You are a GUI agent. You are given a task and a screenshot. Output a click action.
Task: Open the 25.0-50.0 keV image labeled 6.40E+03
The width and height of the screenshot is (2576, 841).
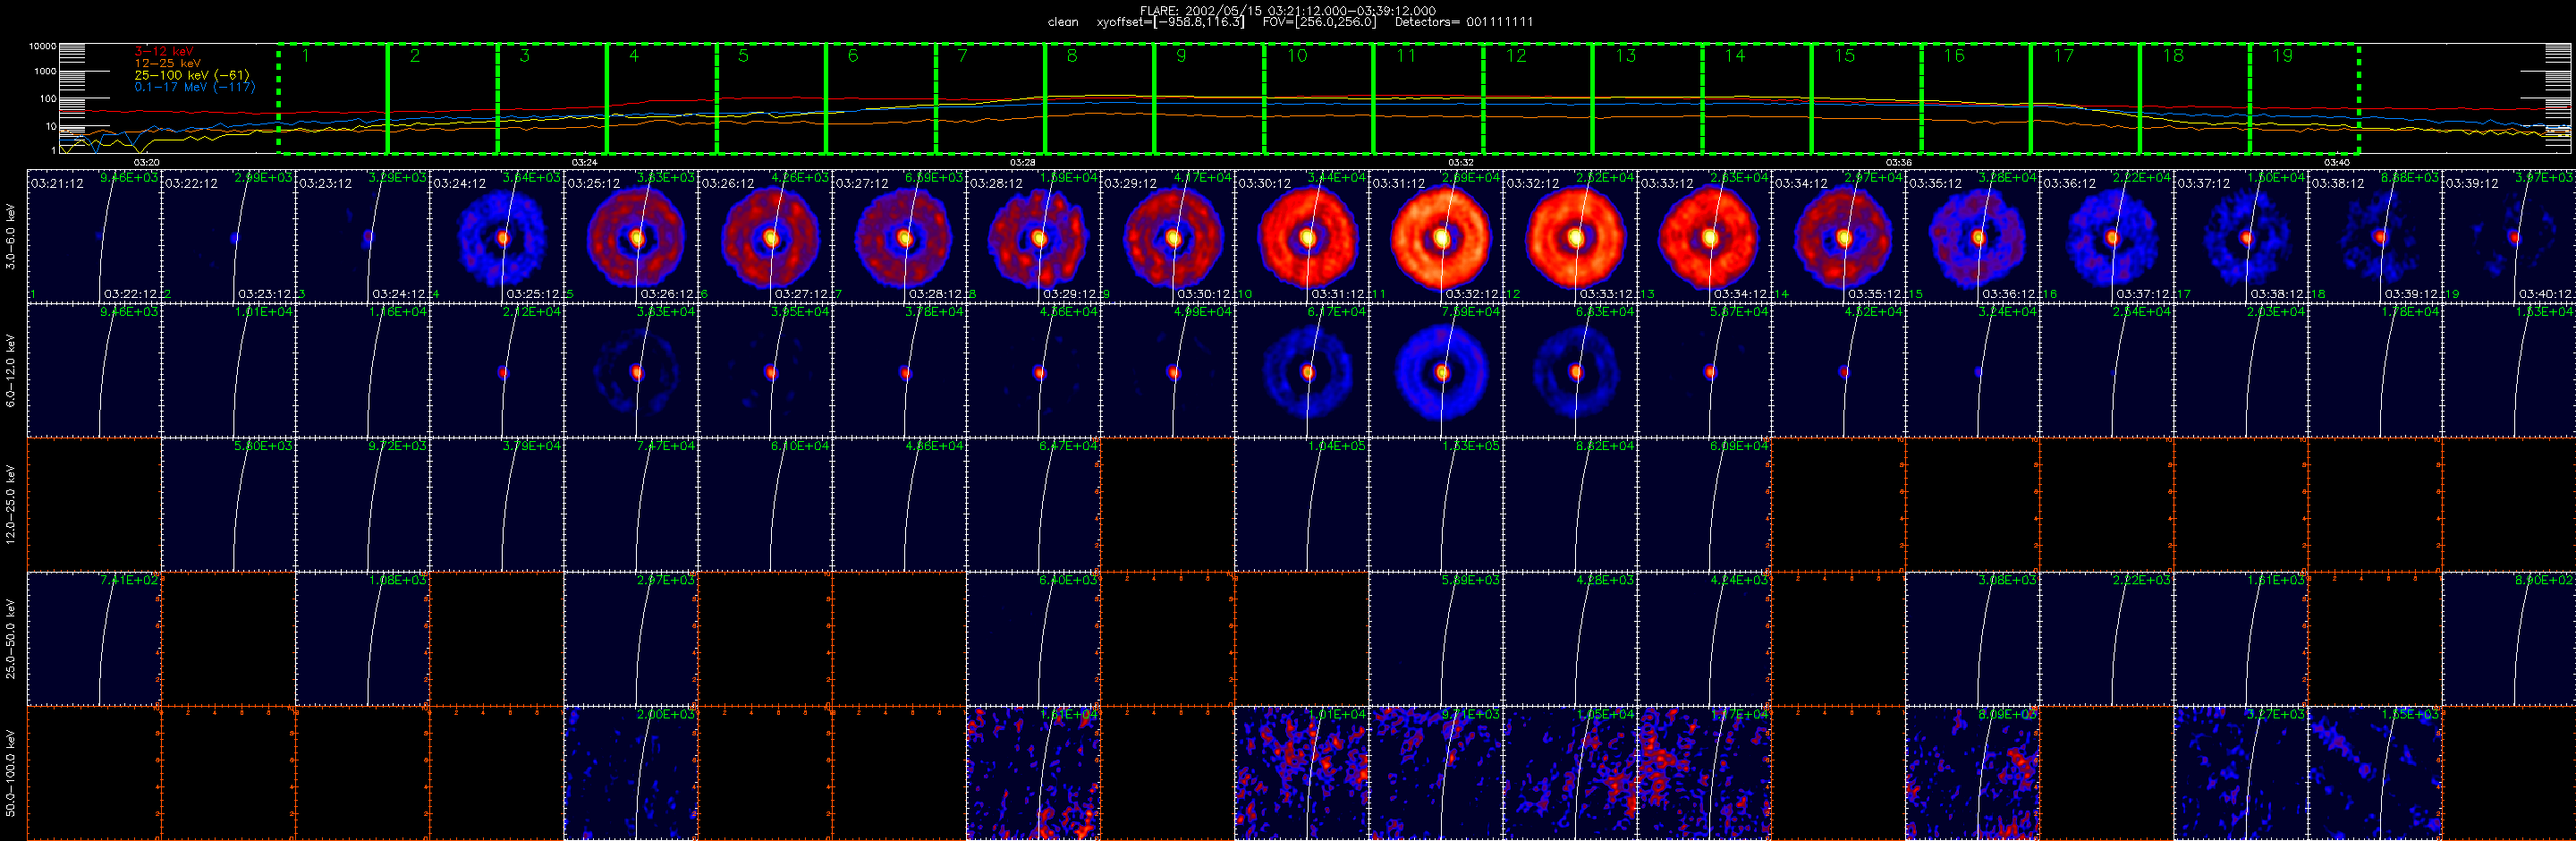1033,639
